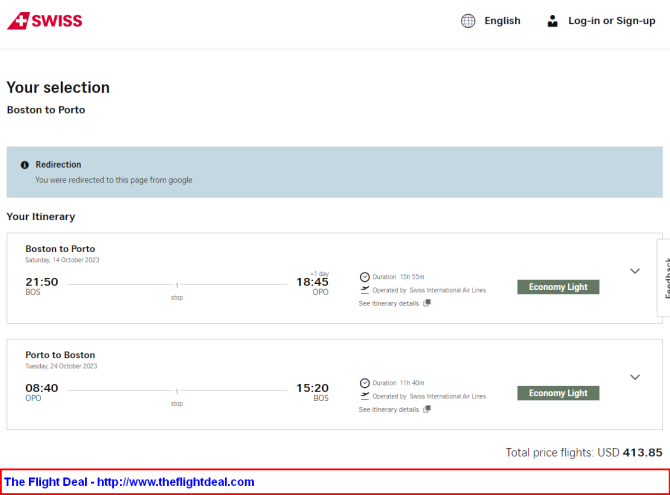This screenshot has height=495, width=670.
Task: Expand the Porto to Boston flight details
Action: pyautogui.click(x=635, y=377)
